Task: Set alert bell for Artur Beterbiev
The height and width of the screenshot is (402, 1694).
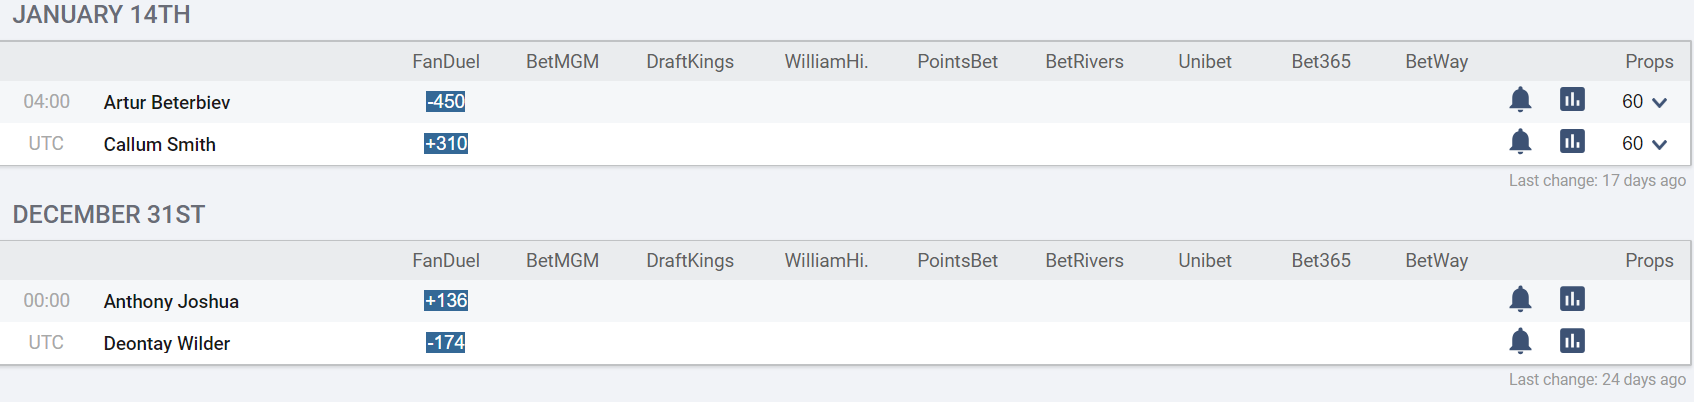Action: coord(1520,100)
